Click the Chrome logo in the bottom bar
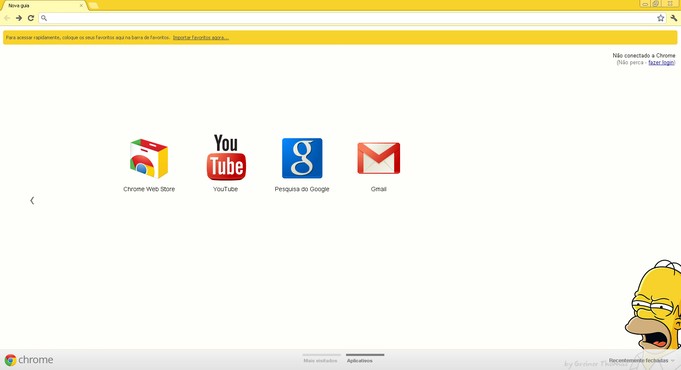Image resolution: width=681 pixels, height=370 pixels. pyautogui.click(x=29, y=360)
